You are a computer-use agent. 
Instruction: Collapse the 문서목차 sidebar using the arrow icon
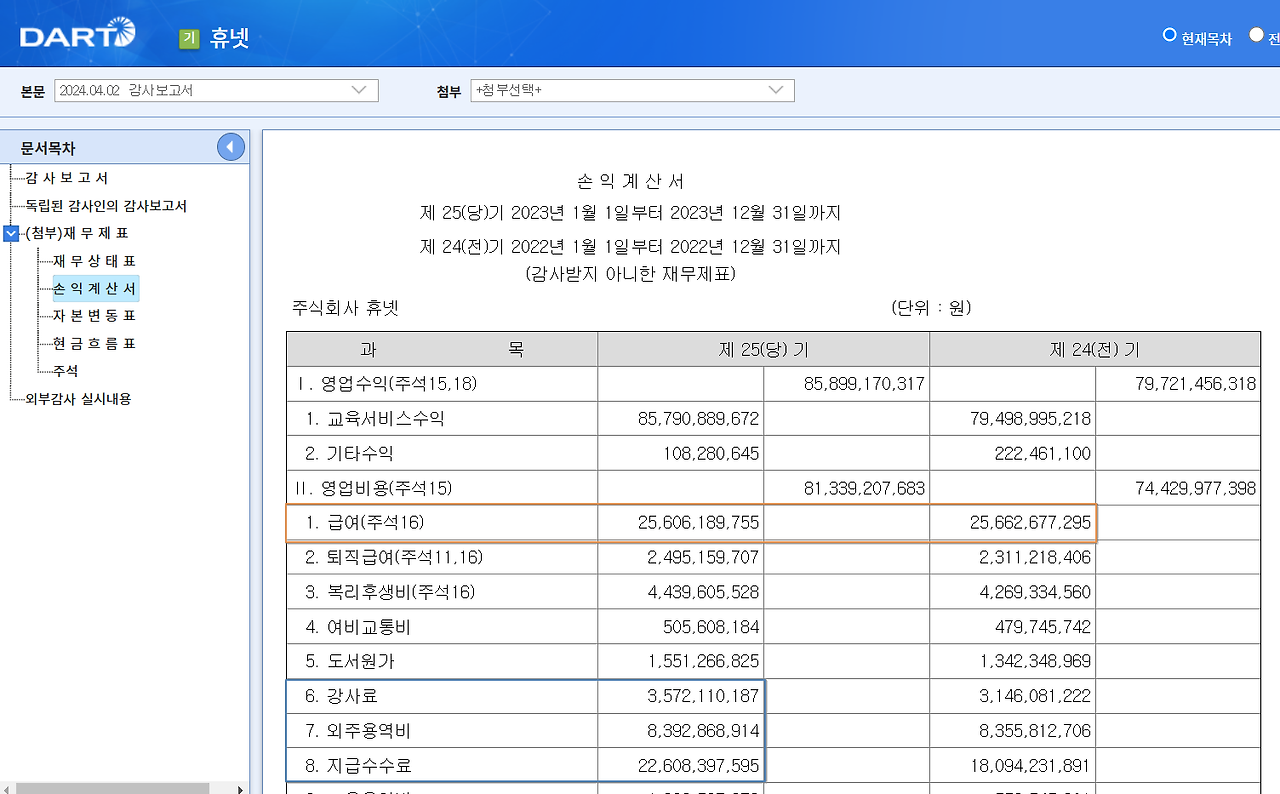pyautogui.click(x=230, y=146)
